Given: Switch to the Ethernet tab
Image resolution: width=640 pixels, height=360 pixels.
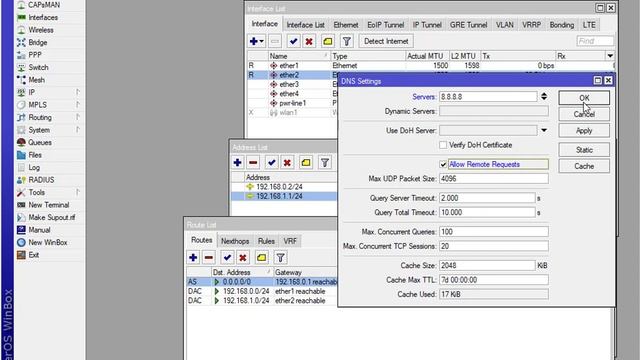Looking at the screenshot, I should click(x=346, y=25).
